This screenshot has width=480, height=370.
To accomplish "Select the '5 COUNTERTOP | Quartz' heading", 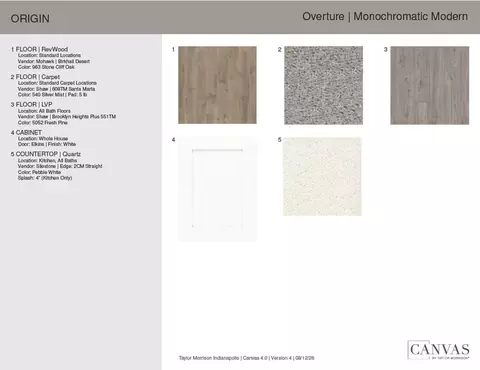I will 46,154.
